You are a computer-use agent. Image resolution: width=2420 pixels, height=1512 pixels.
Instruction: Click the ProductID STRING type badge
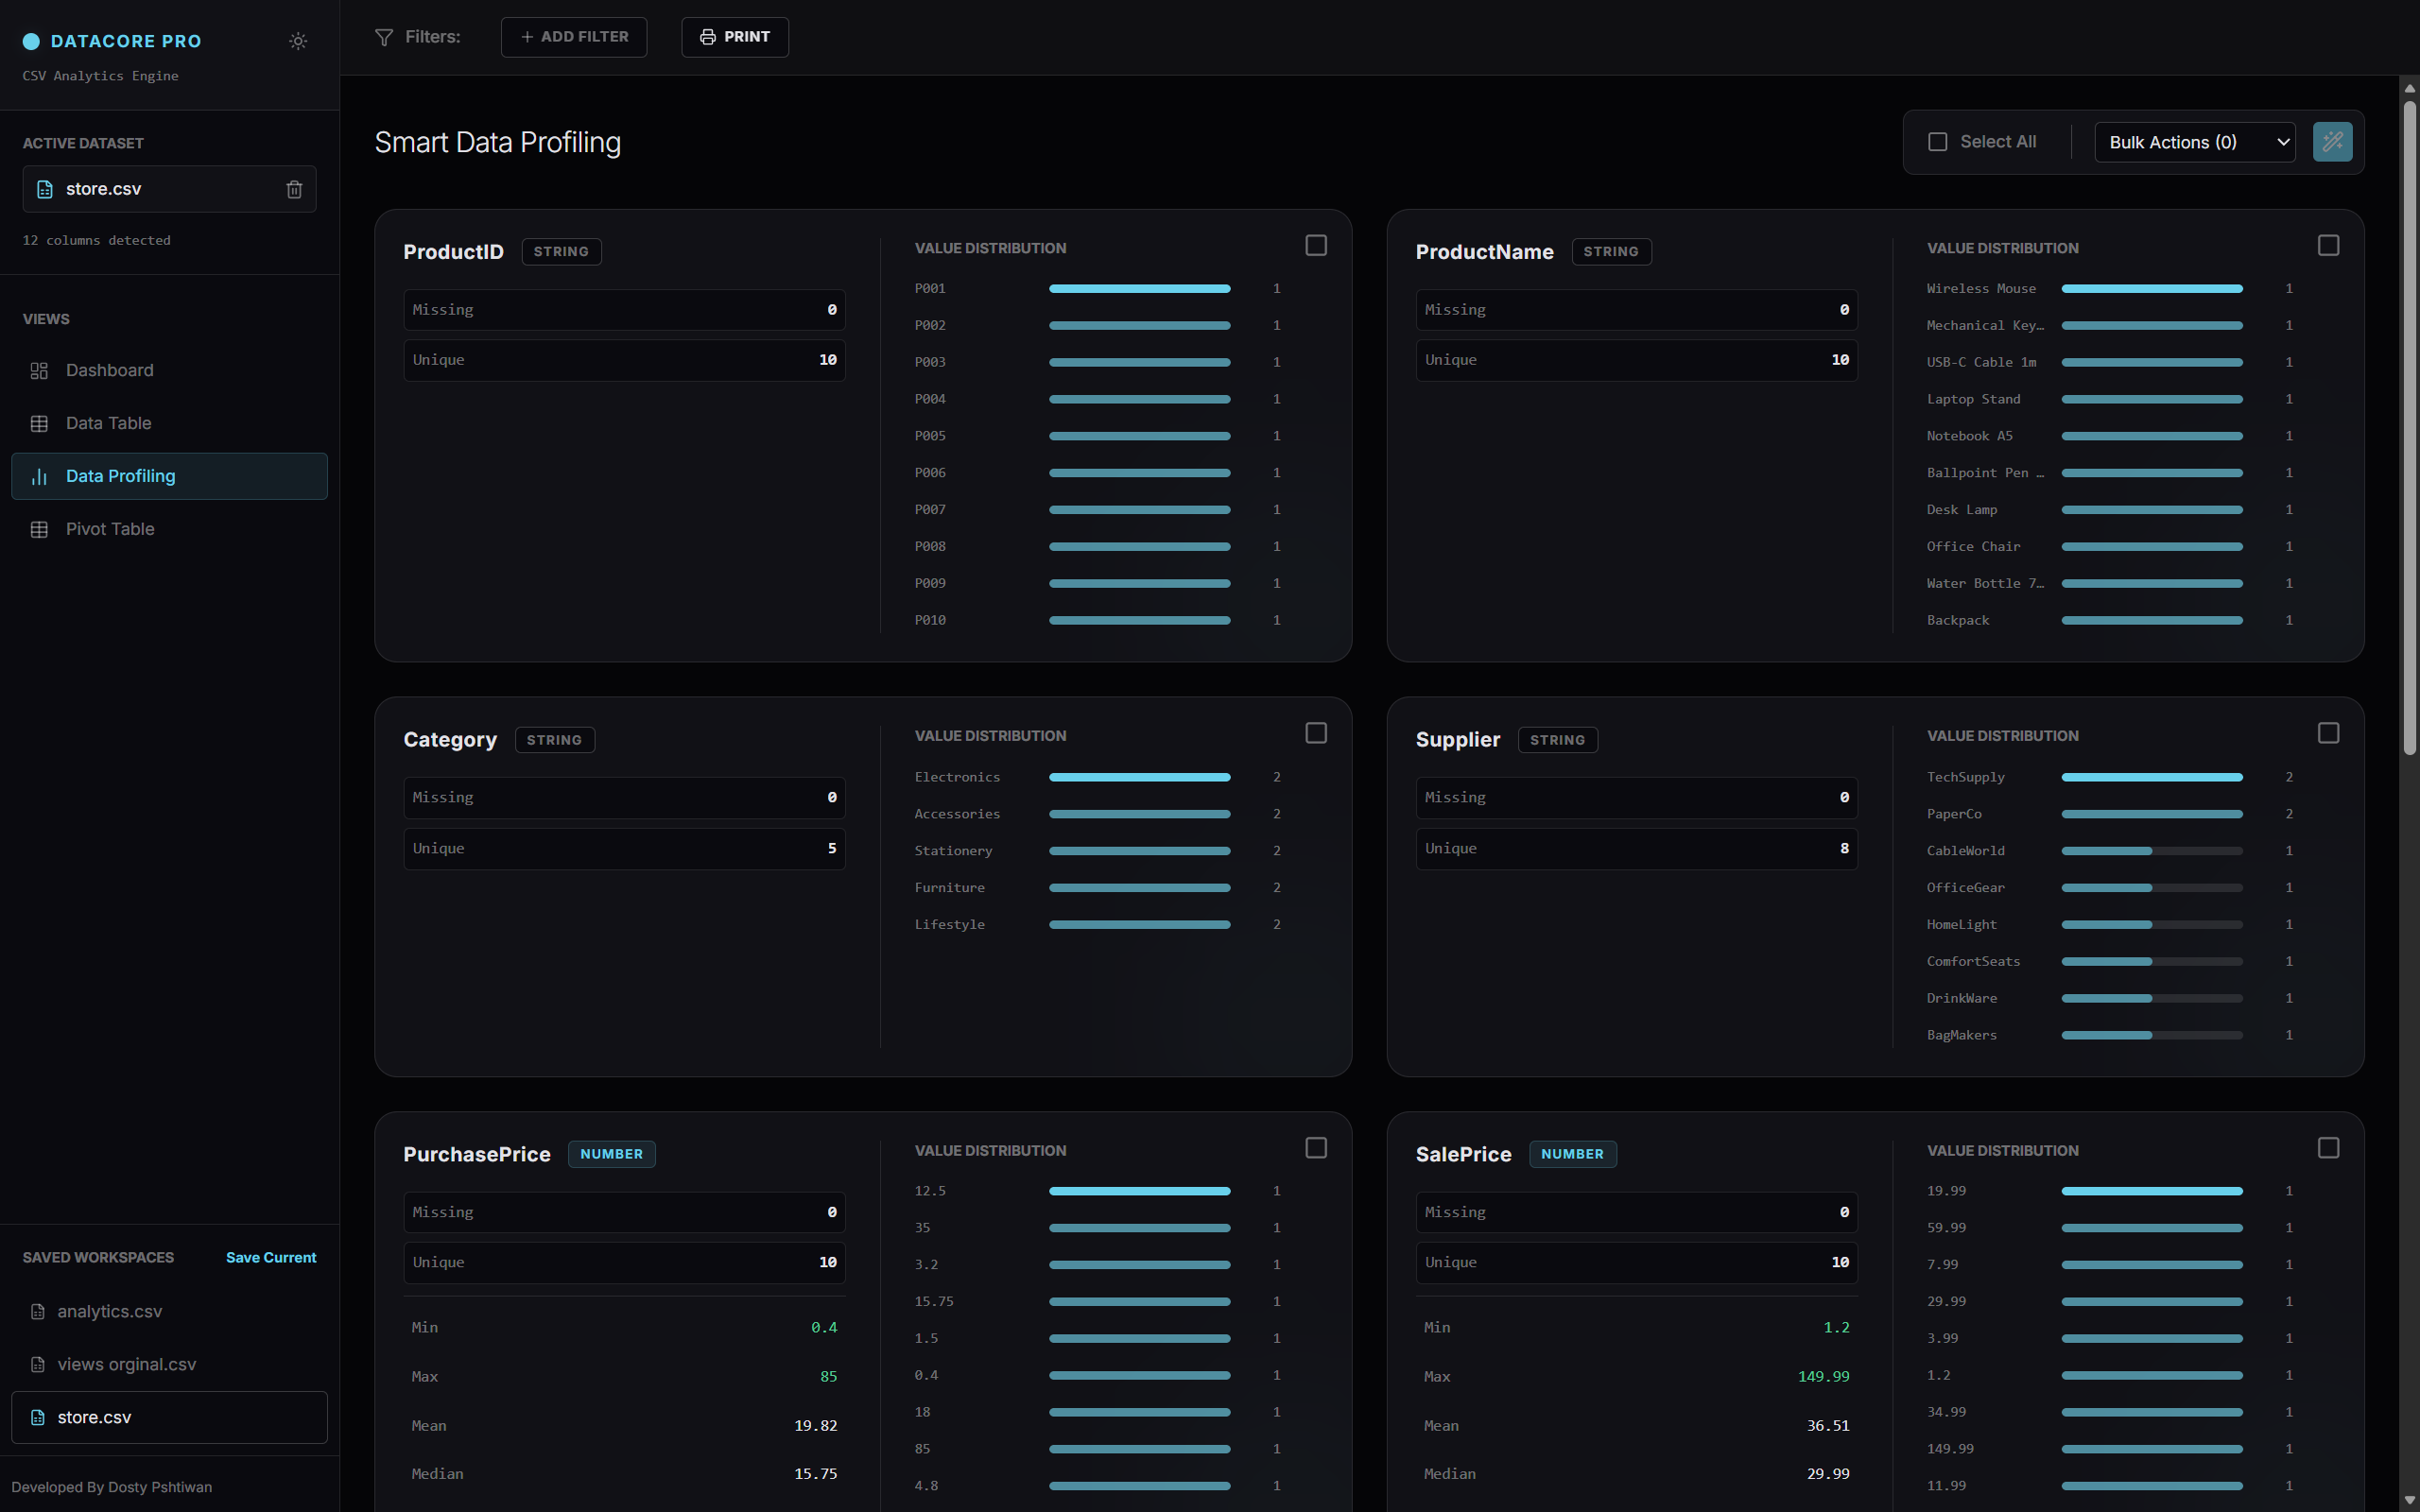561,252
